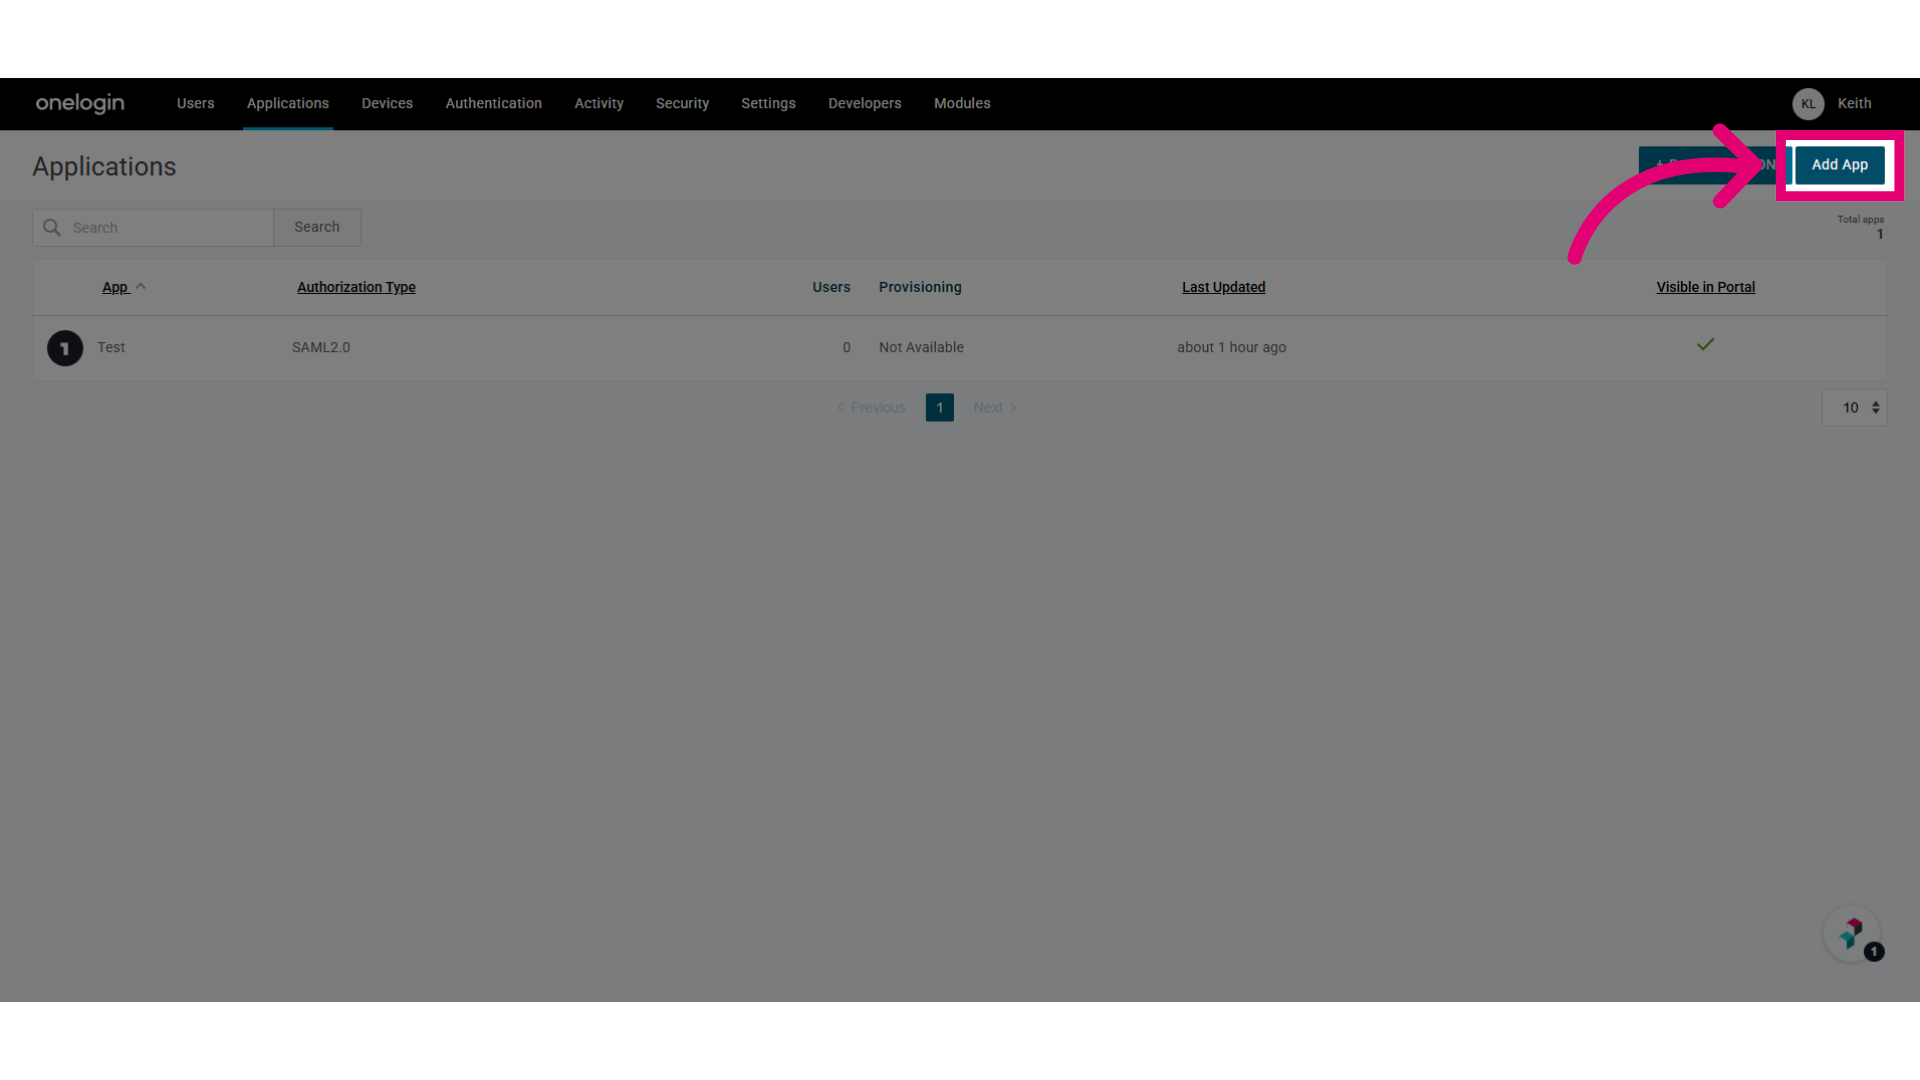This screenshot has width=1920, height=1080.
Task: Click the OneLogin logo
Action: 80,103
